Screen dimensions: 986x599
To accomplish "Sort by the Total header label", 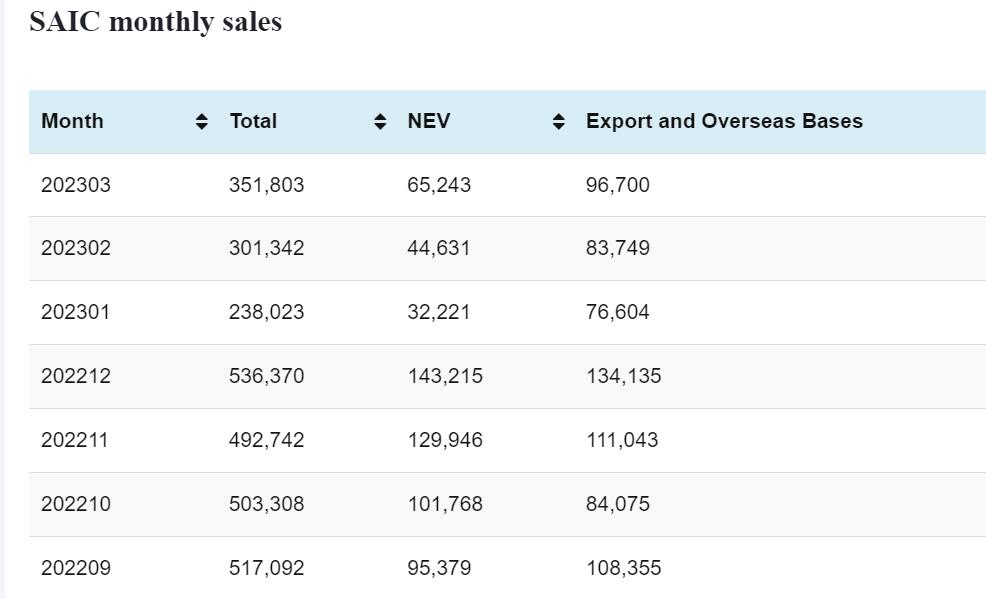I will tap(253, 121).
